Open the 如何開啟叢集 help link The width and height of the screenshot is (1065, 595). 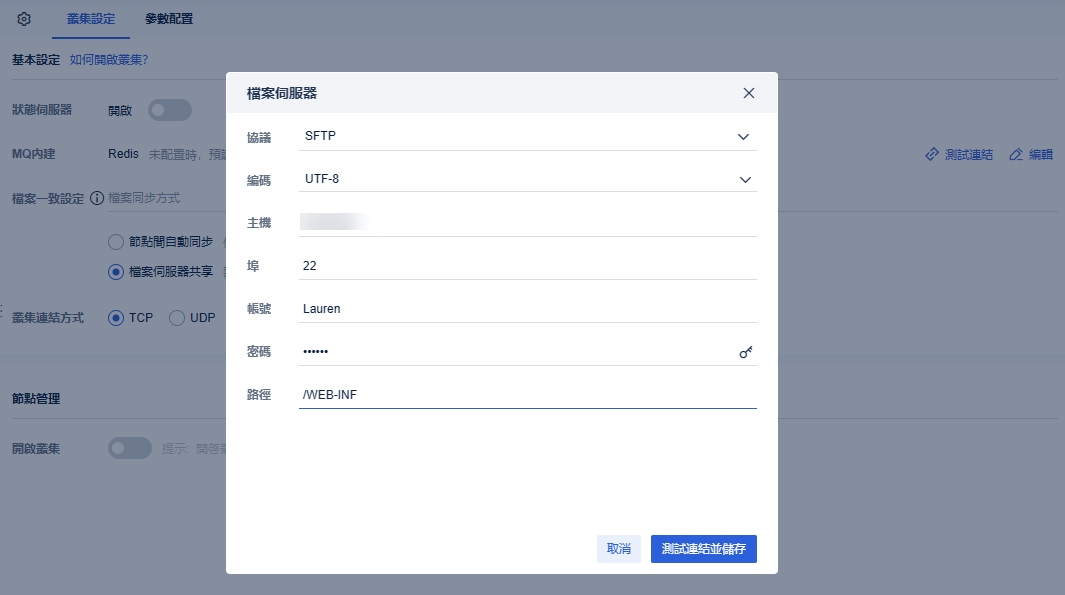click(x=106, y=59)
